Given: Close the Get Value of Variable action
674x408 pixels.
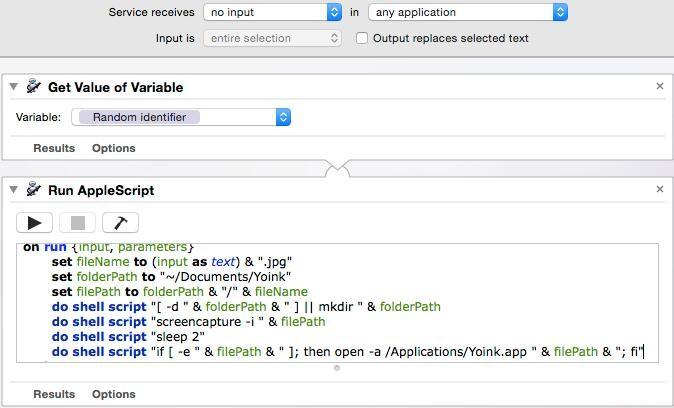Looking at the screenshot, I should 659,87.
